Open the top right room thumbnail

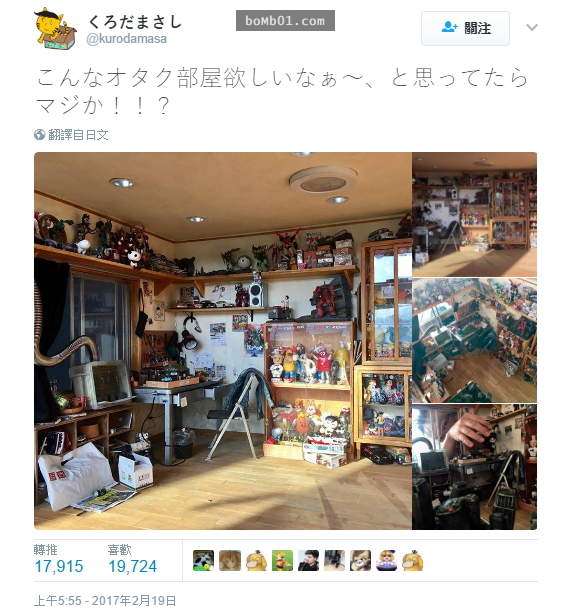[474, 214]
